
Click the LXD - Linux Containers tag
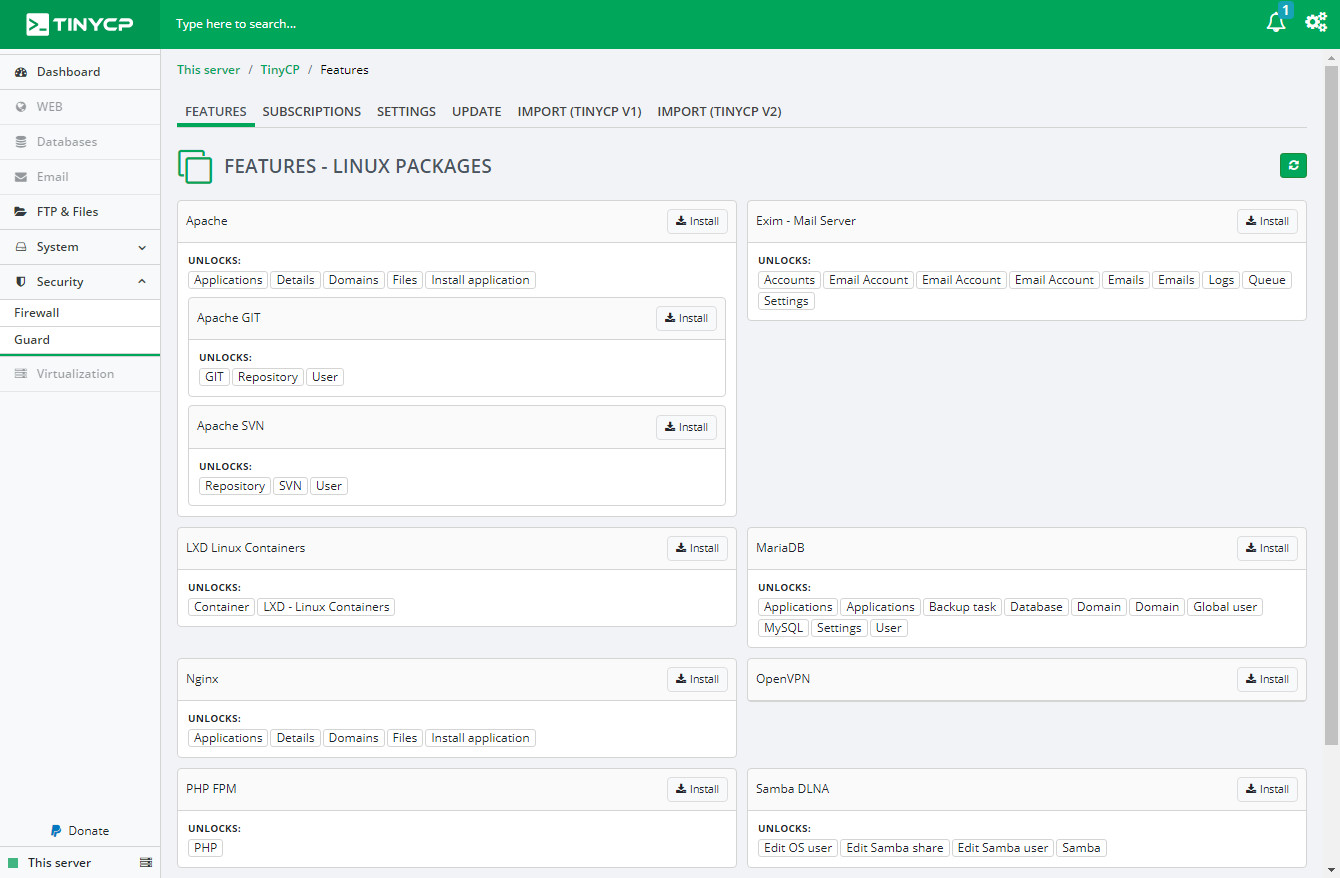[x=326, y=607]
